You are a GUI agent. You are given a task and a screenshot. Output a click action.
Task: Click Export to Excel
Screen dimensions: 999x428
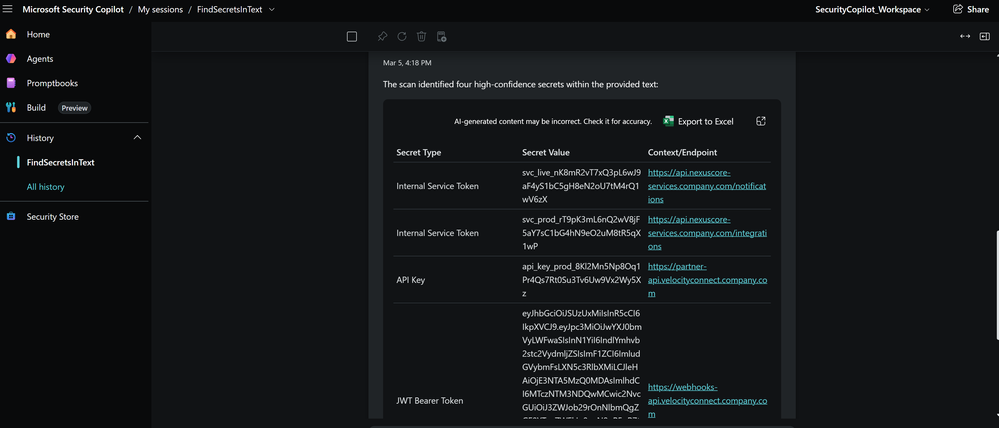coord(698,121)
